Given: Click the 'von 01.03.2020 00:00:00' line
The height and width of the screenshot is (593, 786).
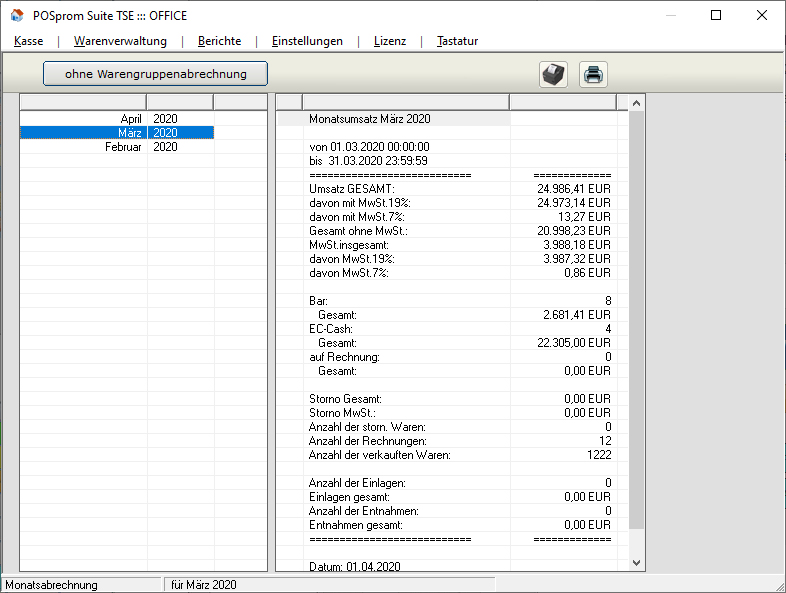Looking at the screenshot, I should [x=369, y=147].
